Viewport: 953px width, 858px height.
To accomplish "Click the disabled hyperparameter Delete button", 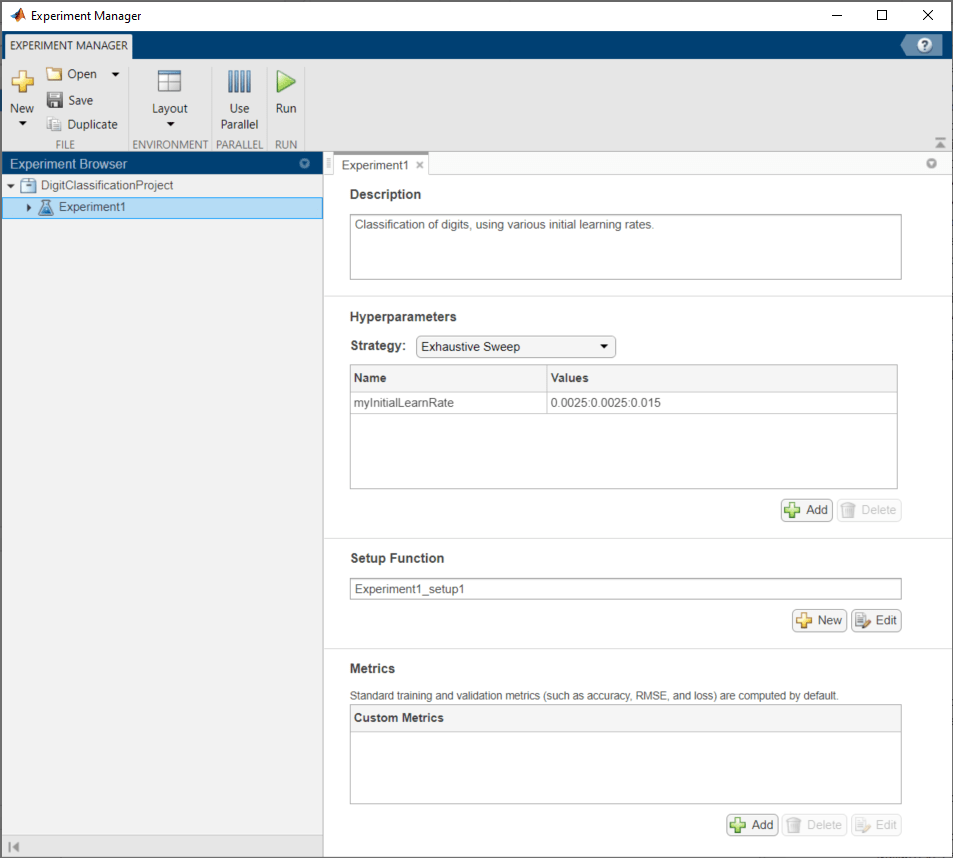I will [x=869, y=510].
